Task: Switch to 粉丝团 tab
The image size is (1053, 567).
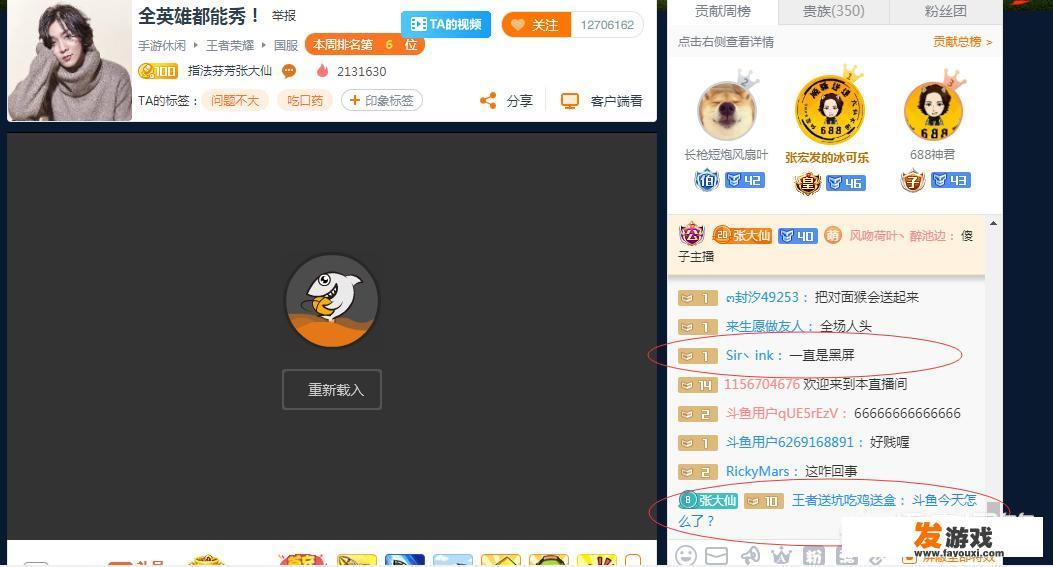Action: pos(946,11)
